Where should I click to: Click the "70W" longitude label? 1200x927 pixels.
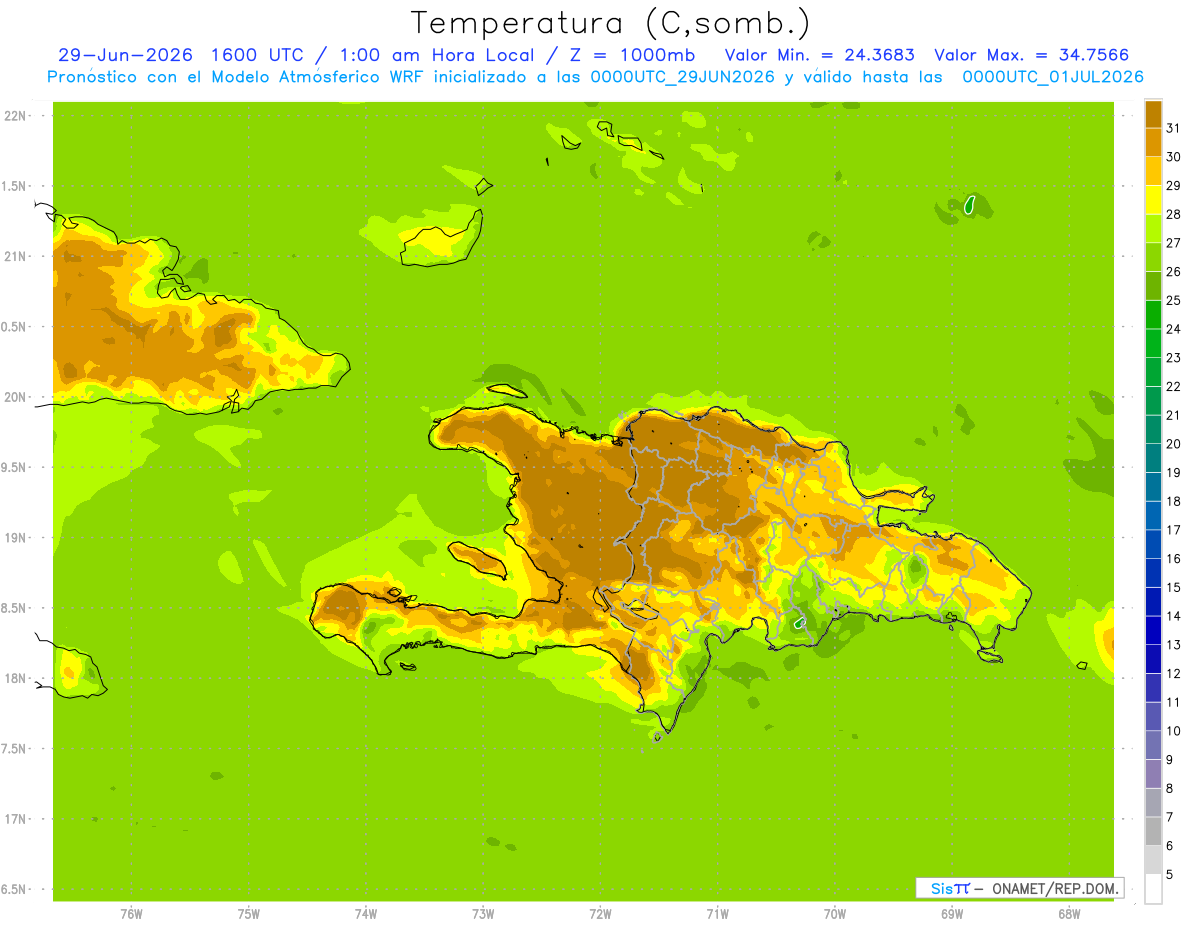(835, 913)
